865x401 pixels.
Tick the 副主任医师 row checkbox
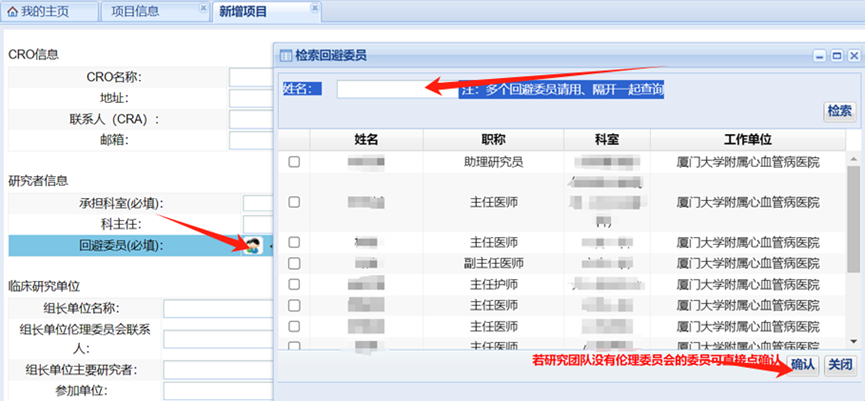[294, 263]
